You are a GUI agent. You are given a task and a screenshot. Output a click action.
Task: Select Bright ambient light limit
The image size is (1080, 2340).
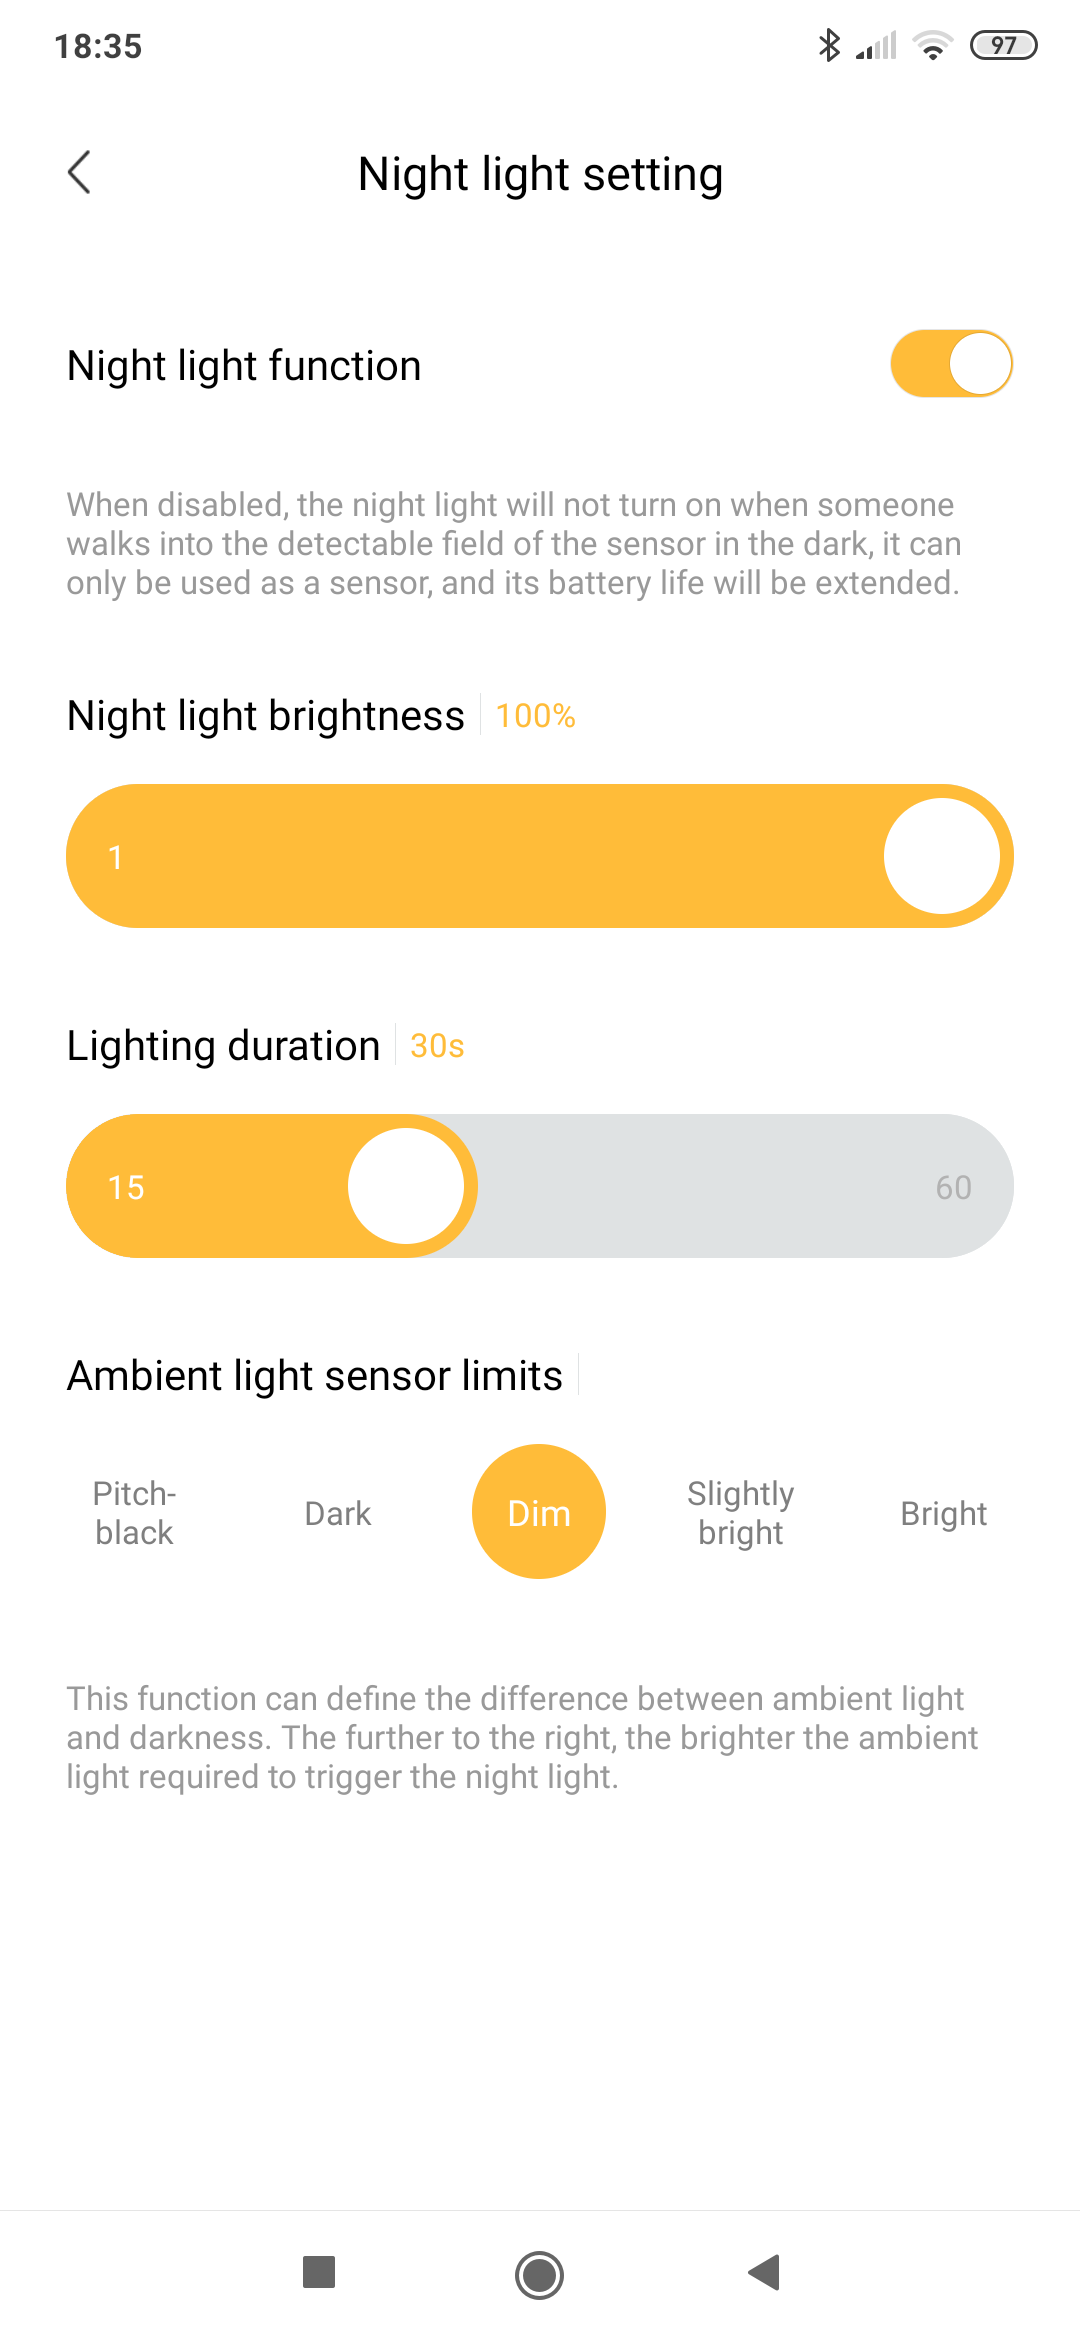point(943,1513)
